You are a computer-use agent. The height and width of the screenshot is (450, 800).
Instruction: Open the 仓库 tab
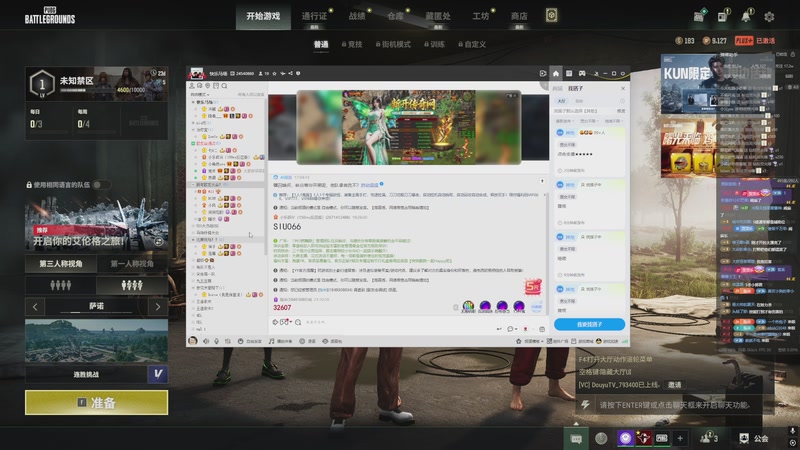(395, 16)
